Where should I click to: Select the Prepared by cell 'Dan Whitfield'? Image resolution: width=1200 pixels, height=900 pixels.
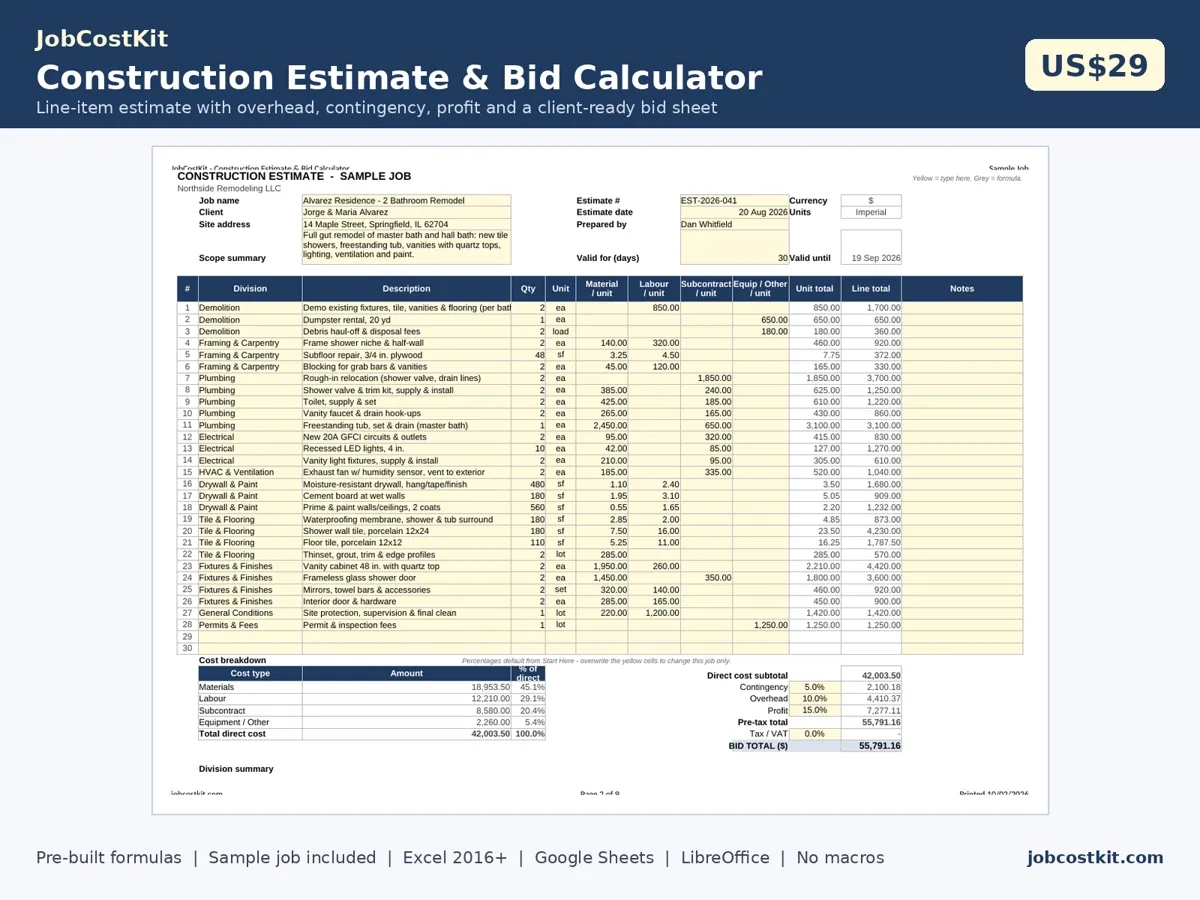click(x=734, y=224)
